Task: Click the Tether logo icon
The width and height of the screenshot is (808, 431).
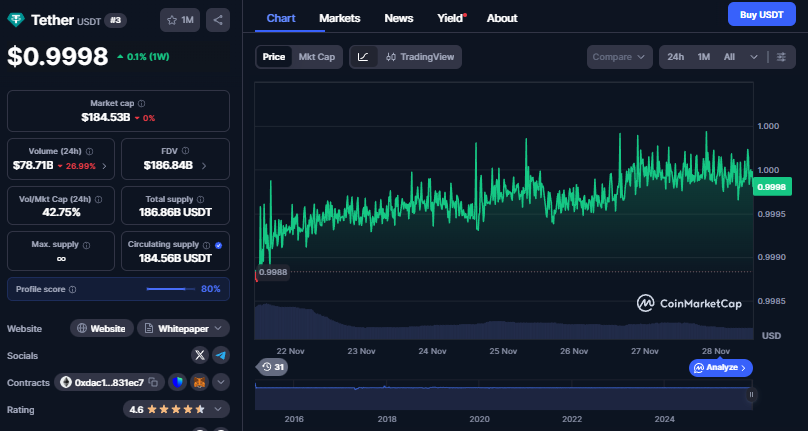Action: 16,20
